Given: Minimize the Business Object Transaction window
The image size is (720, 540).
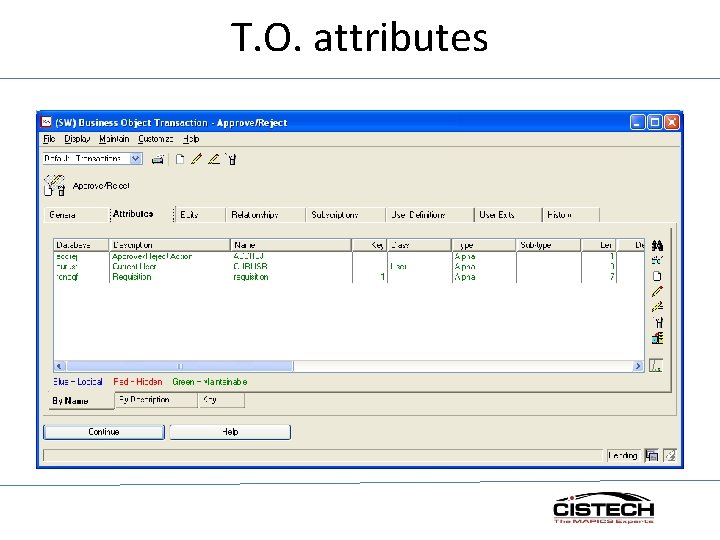Looking at the screenshot, I should click(x=637, y=122).
